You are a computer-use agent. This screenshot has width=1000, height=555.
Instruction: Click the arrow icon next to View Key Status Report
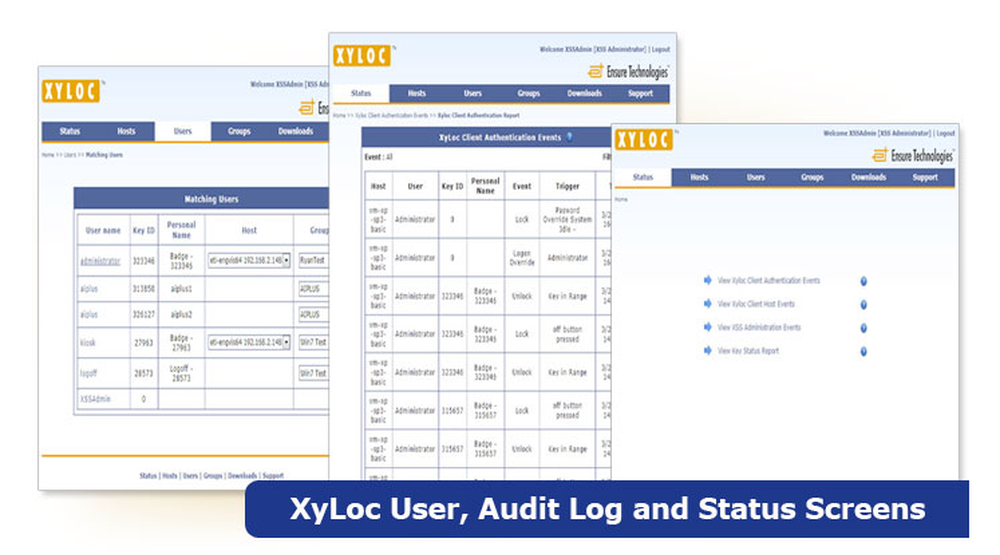[x=707, y=350]
